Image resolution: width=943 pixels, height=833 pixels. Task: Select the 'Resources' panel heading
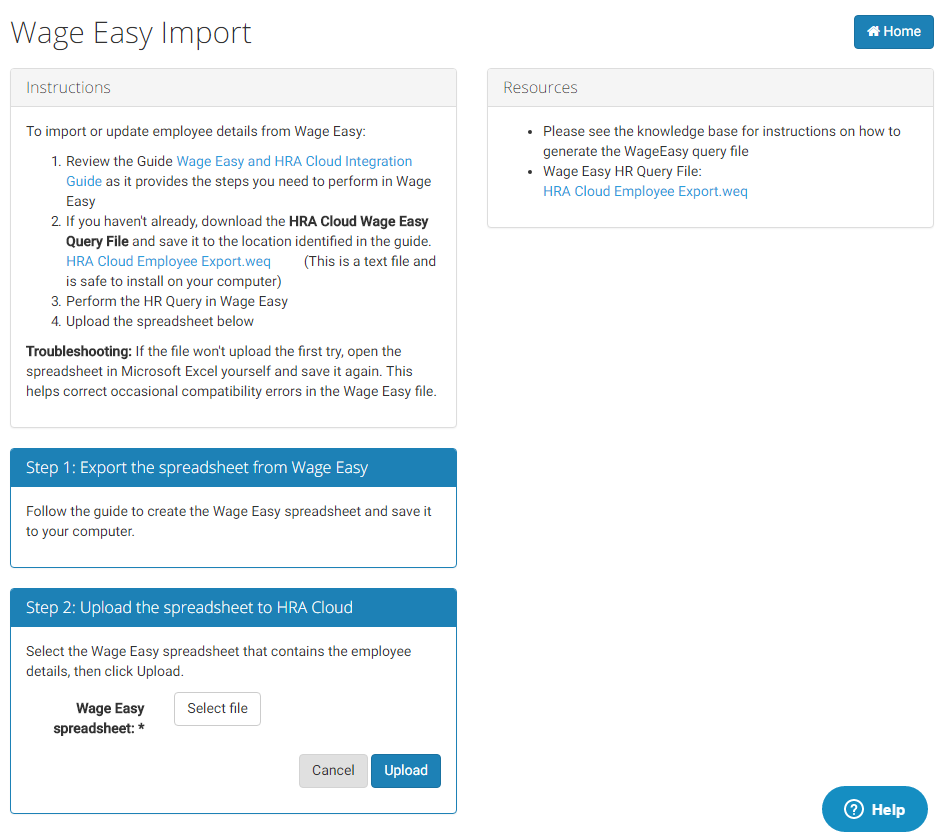tap(540, 88)
